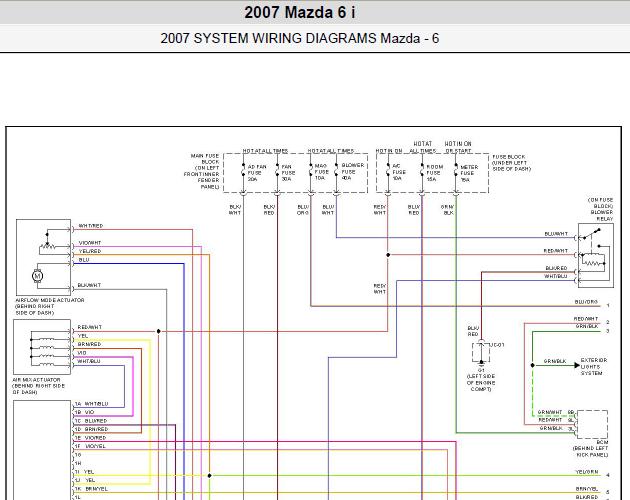The width and height of the screenshot is (630, 500).
Task: Click the '1F VIO/YEL' connector pin label
Action: point(90,447)
